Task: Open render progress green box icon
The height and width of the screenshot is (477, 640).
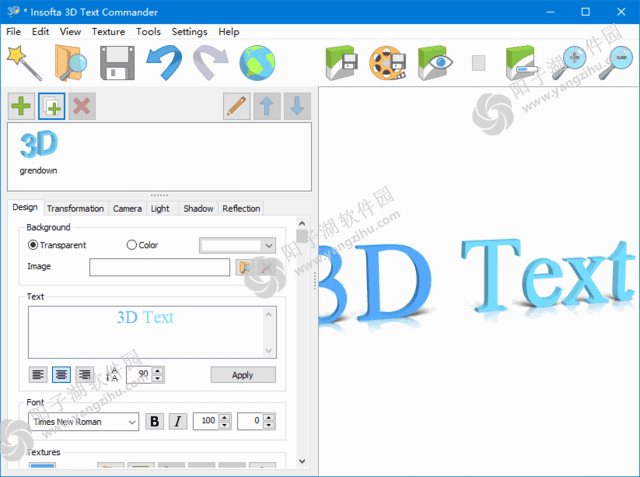Action: coord(520,63)
